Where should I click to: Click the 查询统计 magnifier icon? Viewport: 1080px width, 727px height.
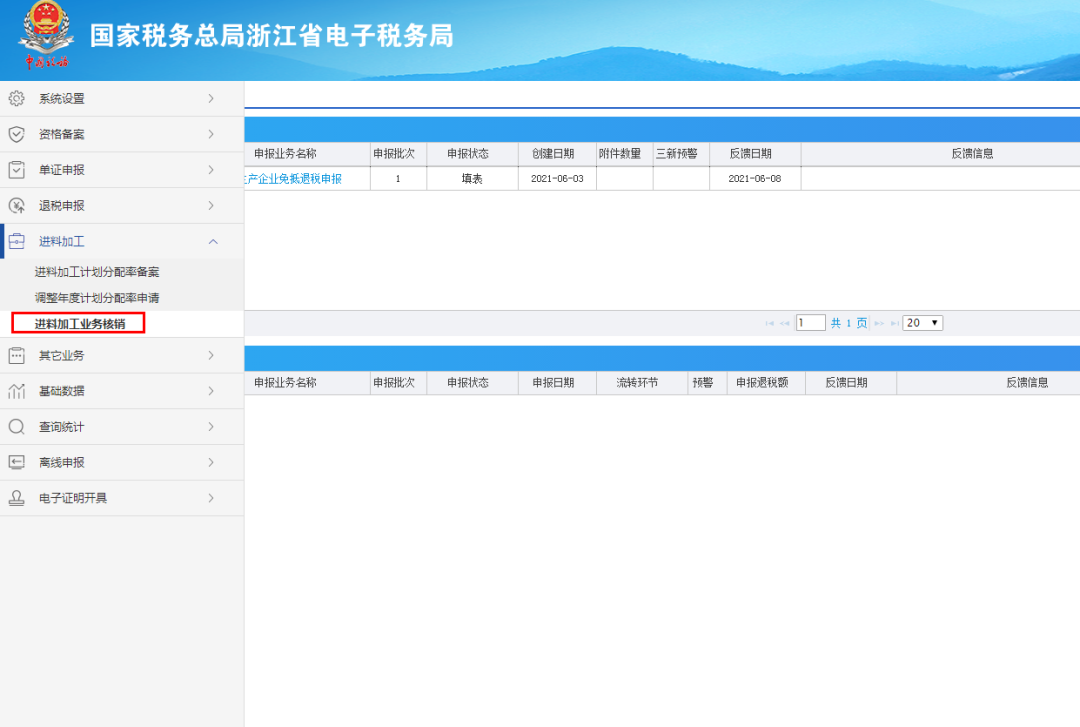[x=17, y=427]
